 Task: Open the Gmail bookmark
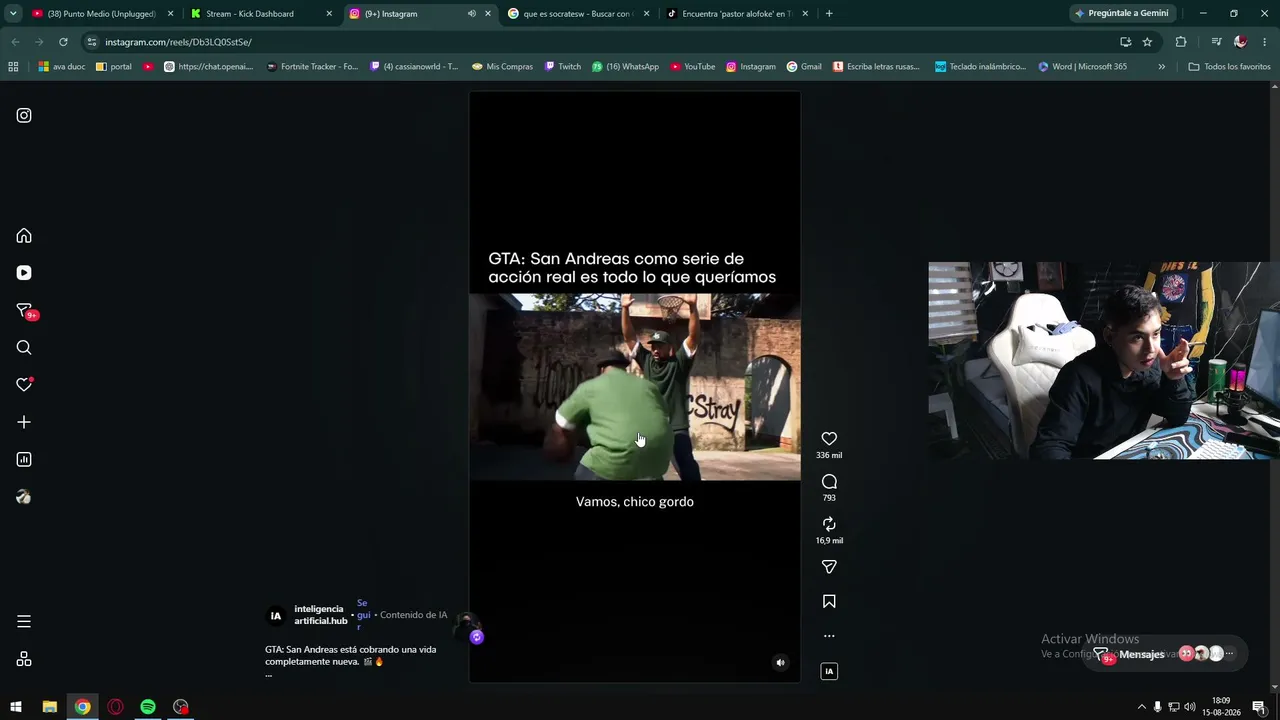tap(804, 67)
